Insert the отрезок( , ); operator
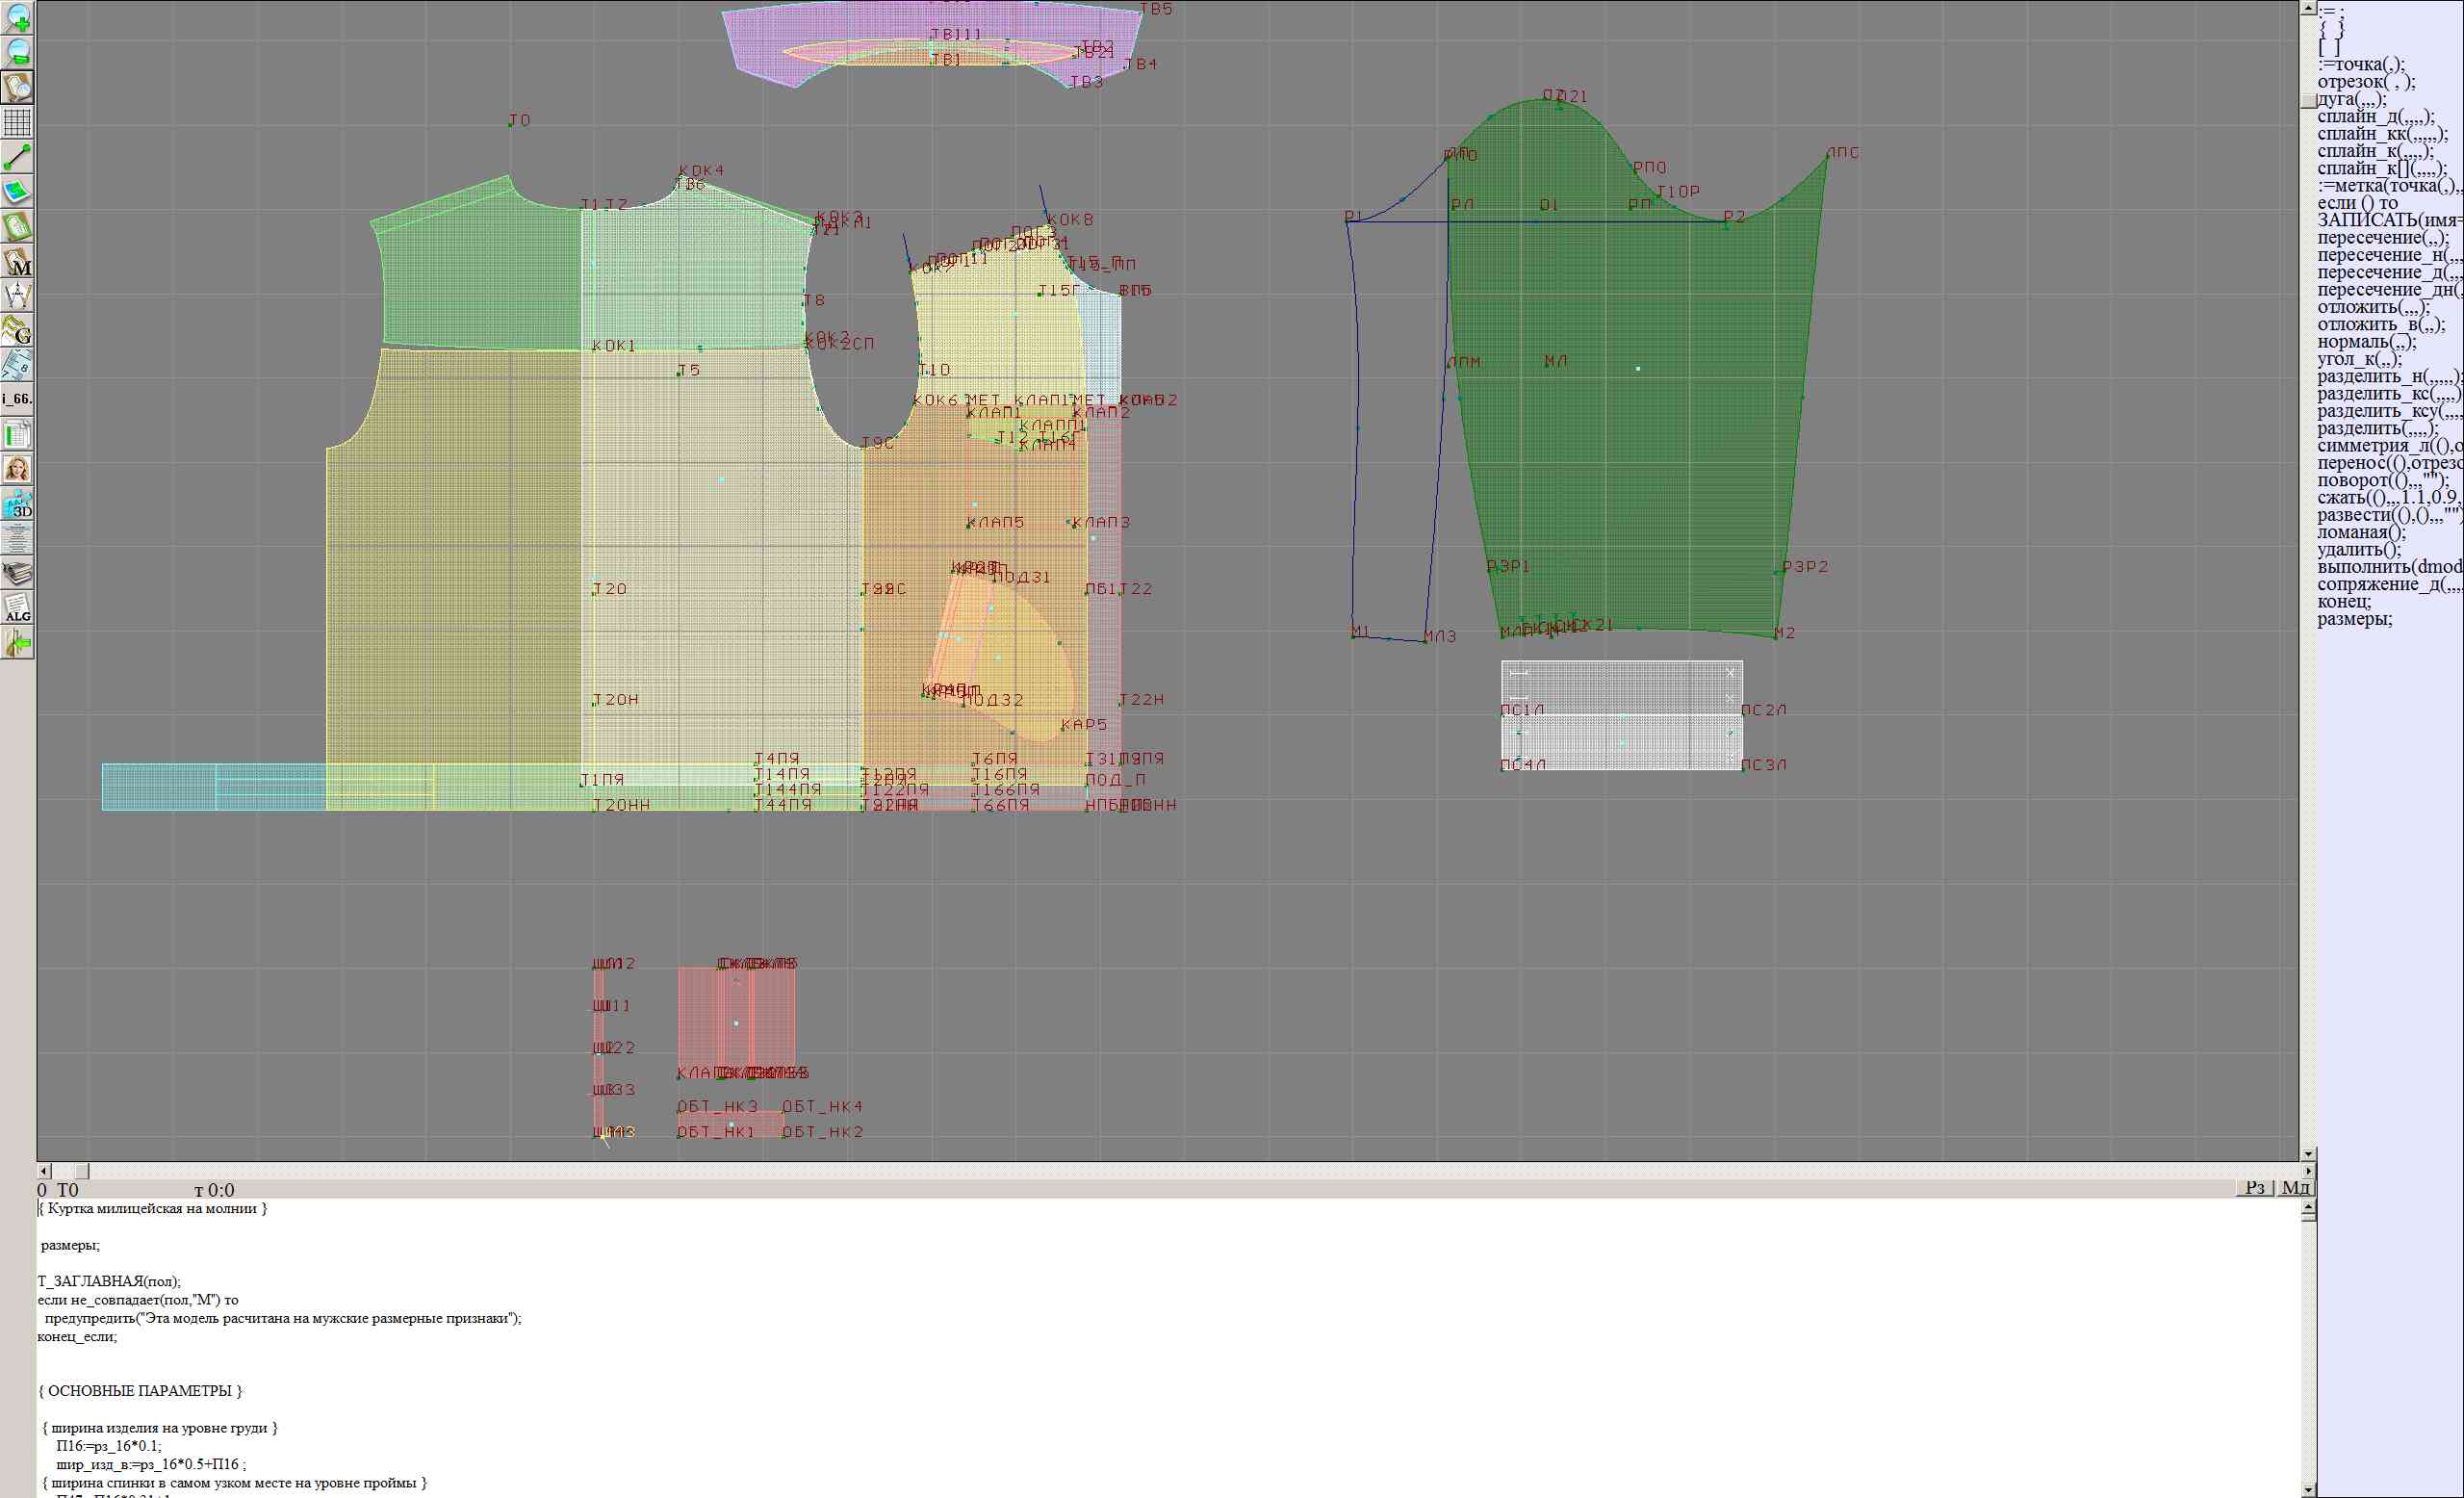 click(x=2366, y=82)
